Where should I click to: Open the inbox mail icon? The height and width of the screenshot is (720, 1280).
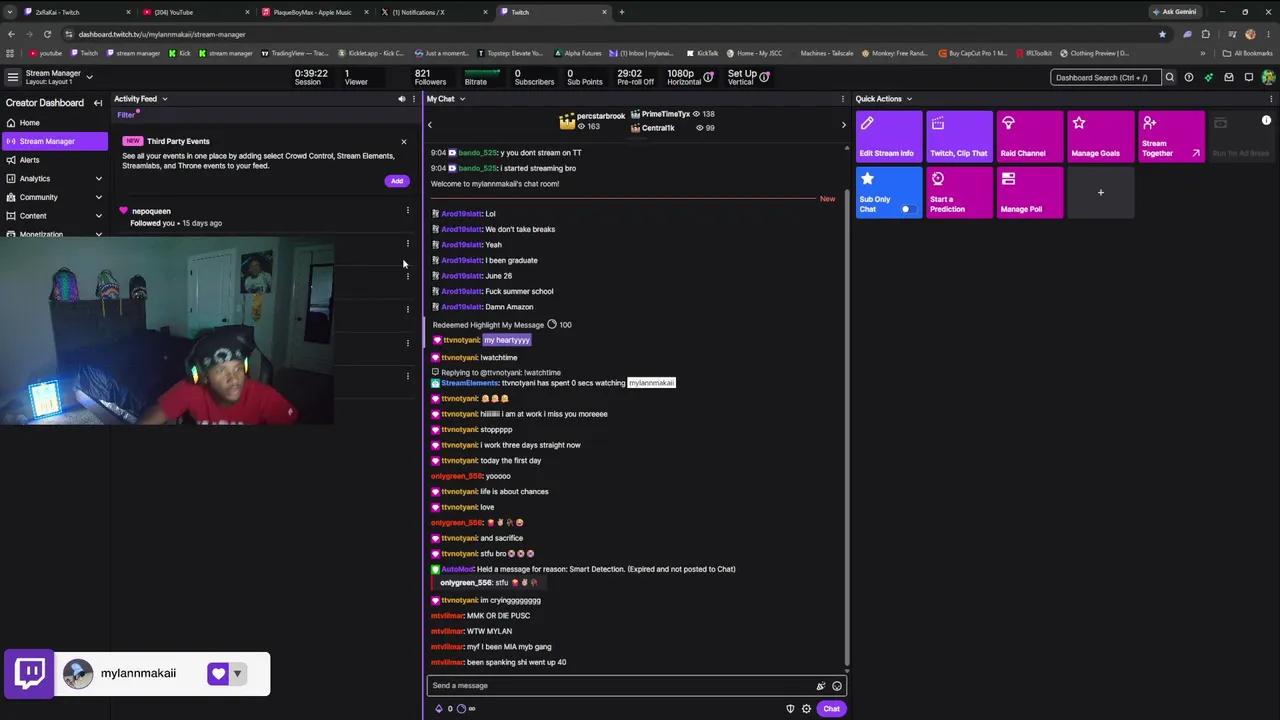(1229, 77)
